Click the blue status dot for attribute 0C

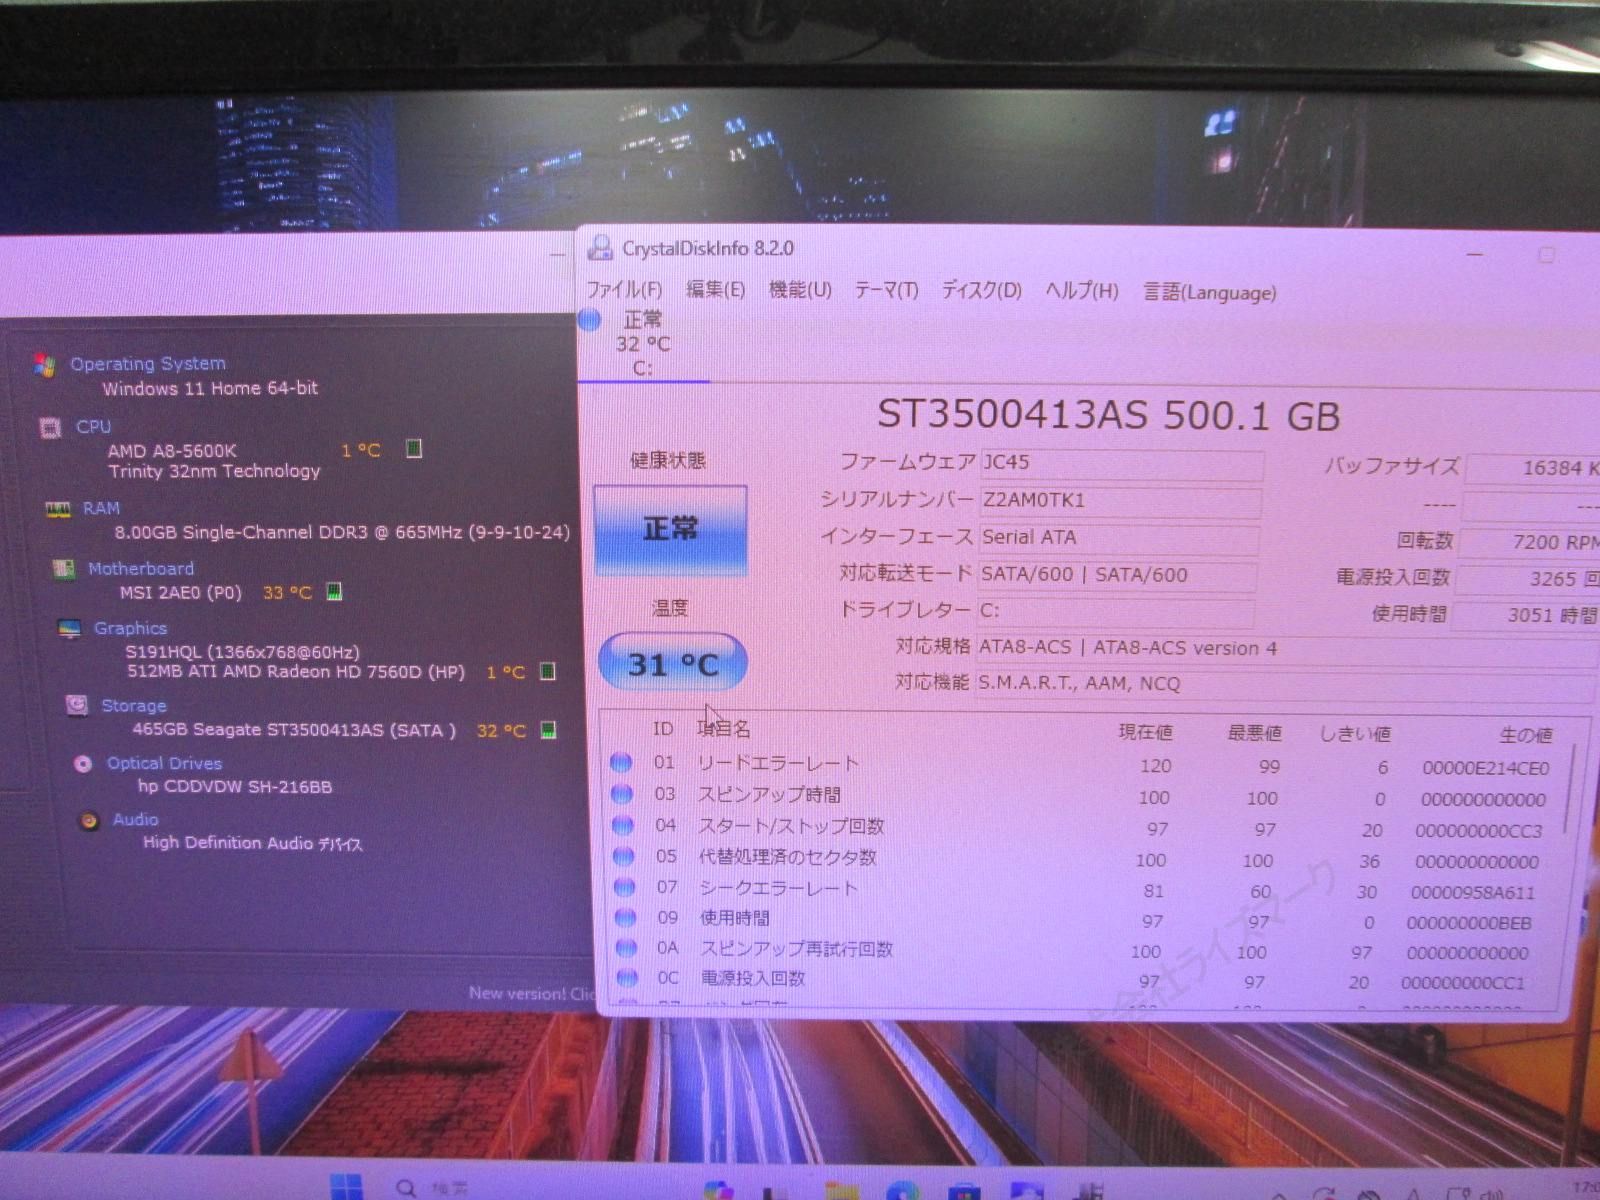628,977
